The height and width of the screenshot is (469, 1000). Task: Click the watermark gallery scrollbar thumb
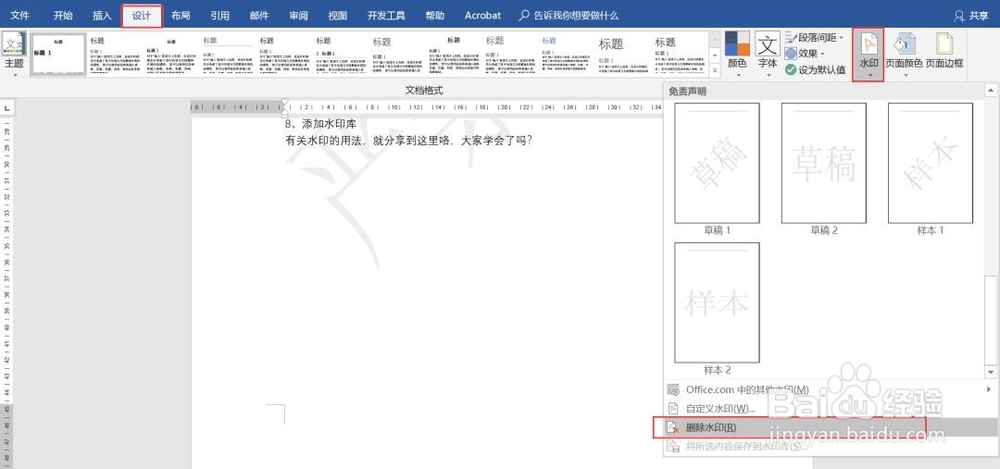[x=990, y=319]
